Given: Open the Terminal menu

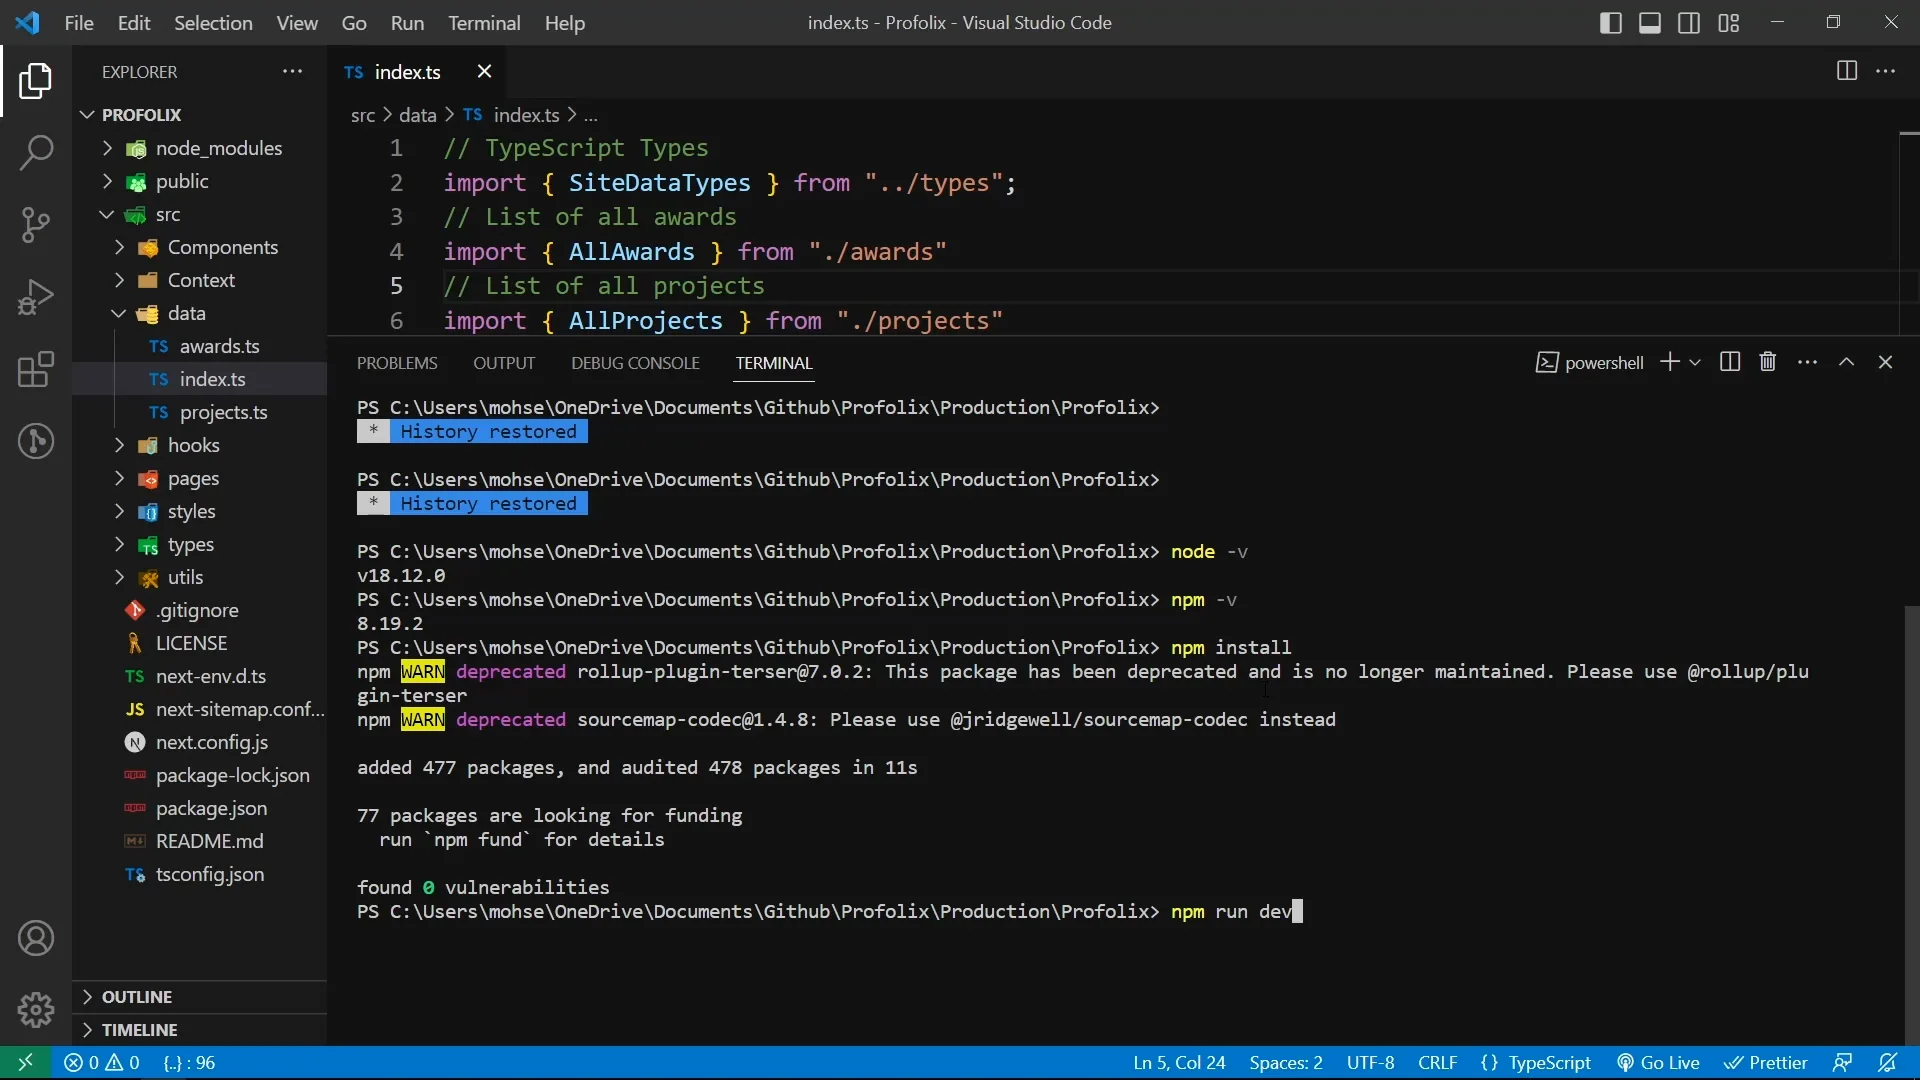Looking at the screenshot, I should 484,23.
